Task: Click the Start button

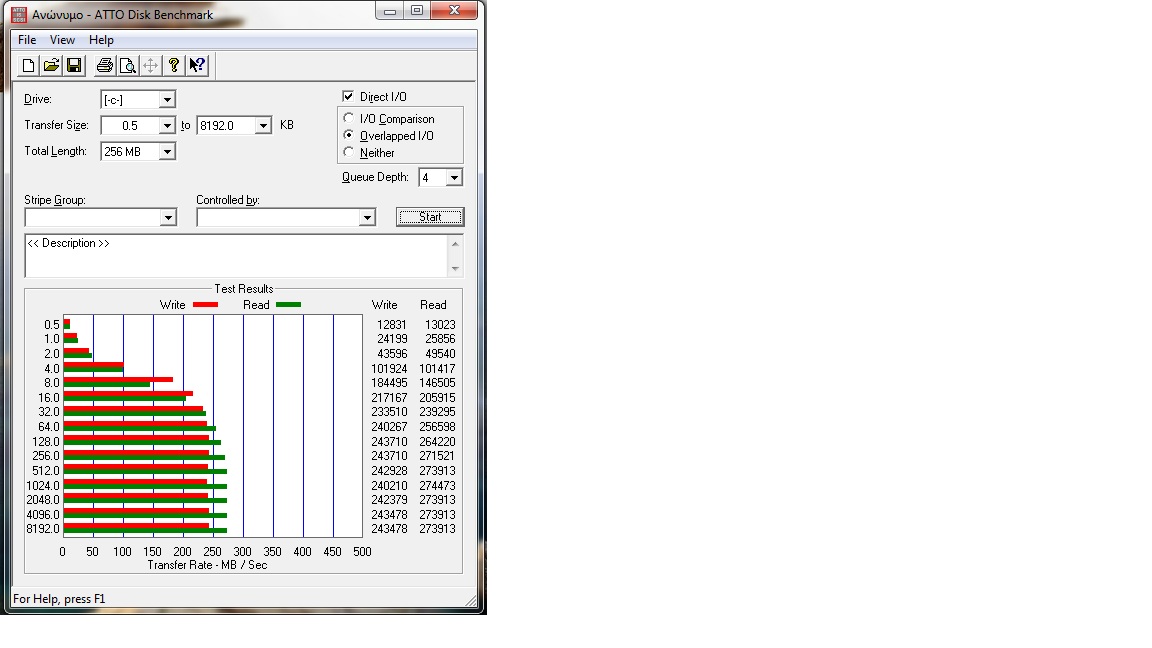Action: (x=430, y=217)
